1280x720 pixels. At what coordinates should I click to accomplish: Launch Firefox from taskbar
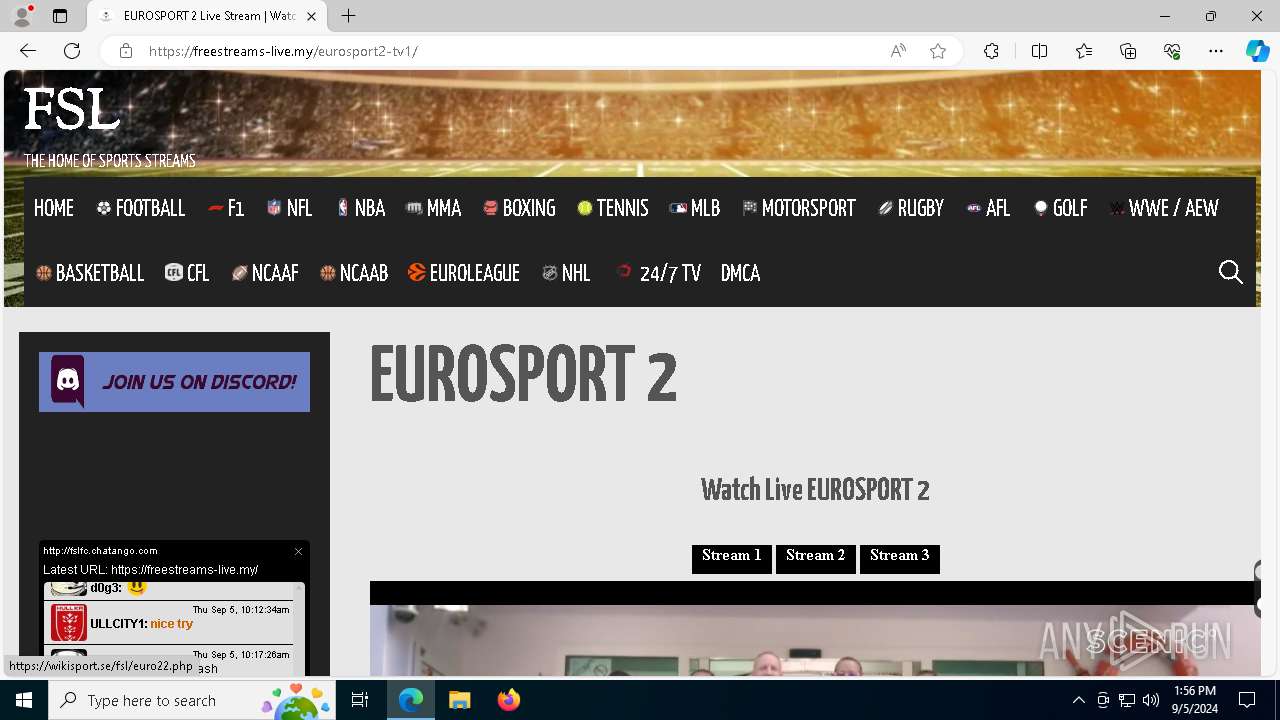pyautogui.click(x=508, y=700)
